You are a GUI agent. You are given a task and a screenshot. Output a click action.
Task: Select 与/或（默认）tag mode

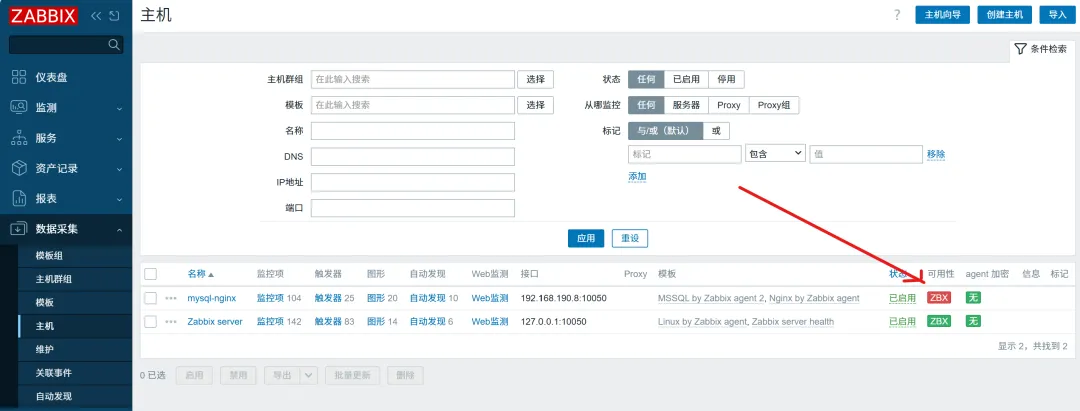point(665,131)
